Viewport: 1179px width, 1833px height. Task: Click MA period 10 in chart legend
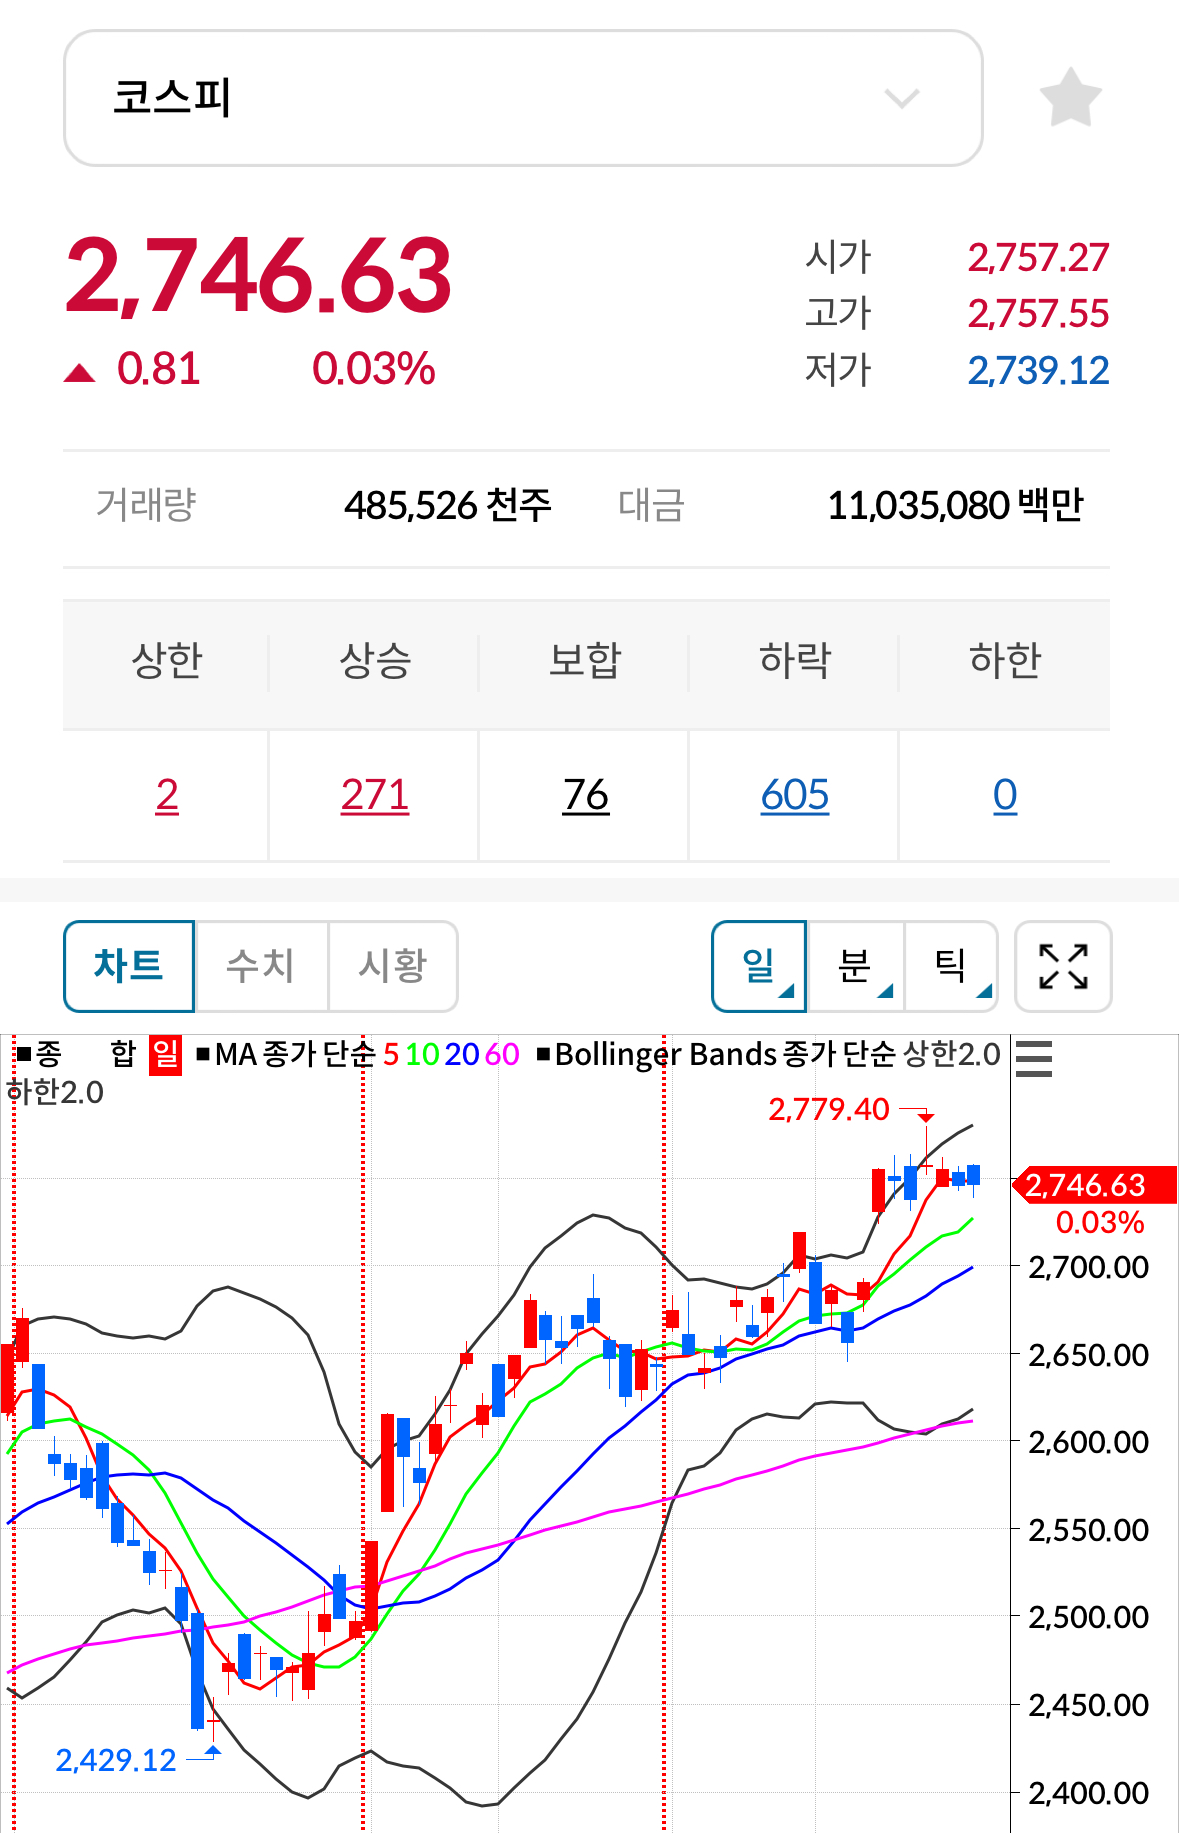point(422,1055)
